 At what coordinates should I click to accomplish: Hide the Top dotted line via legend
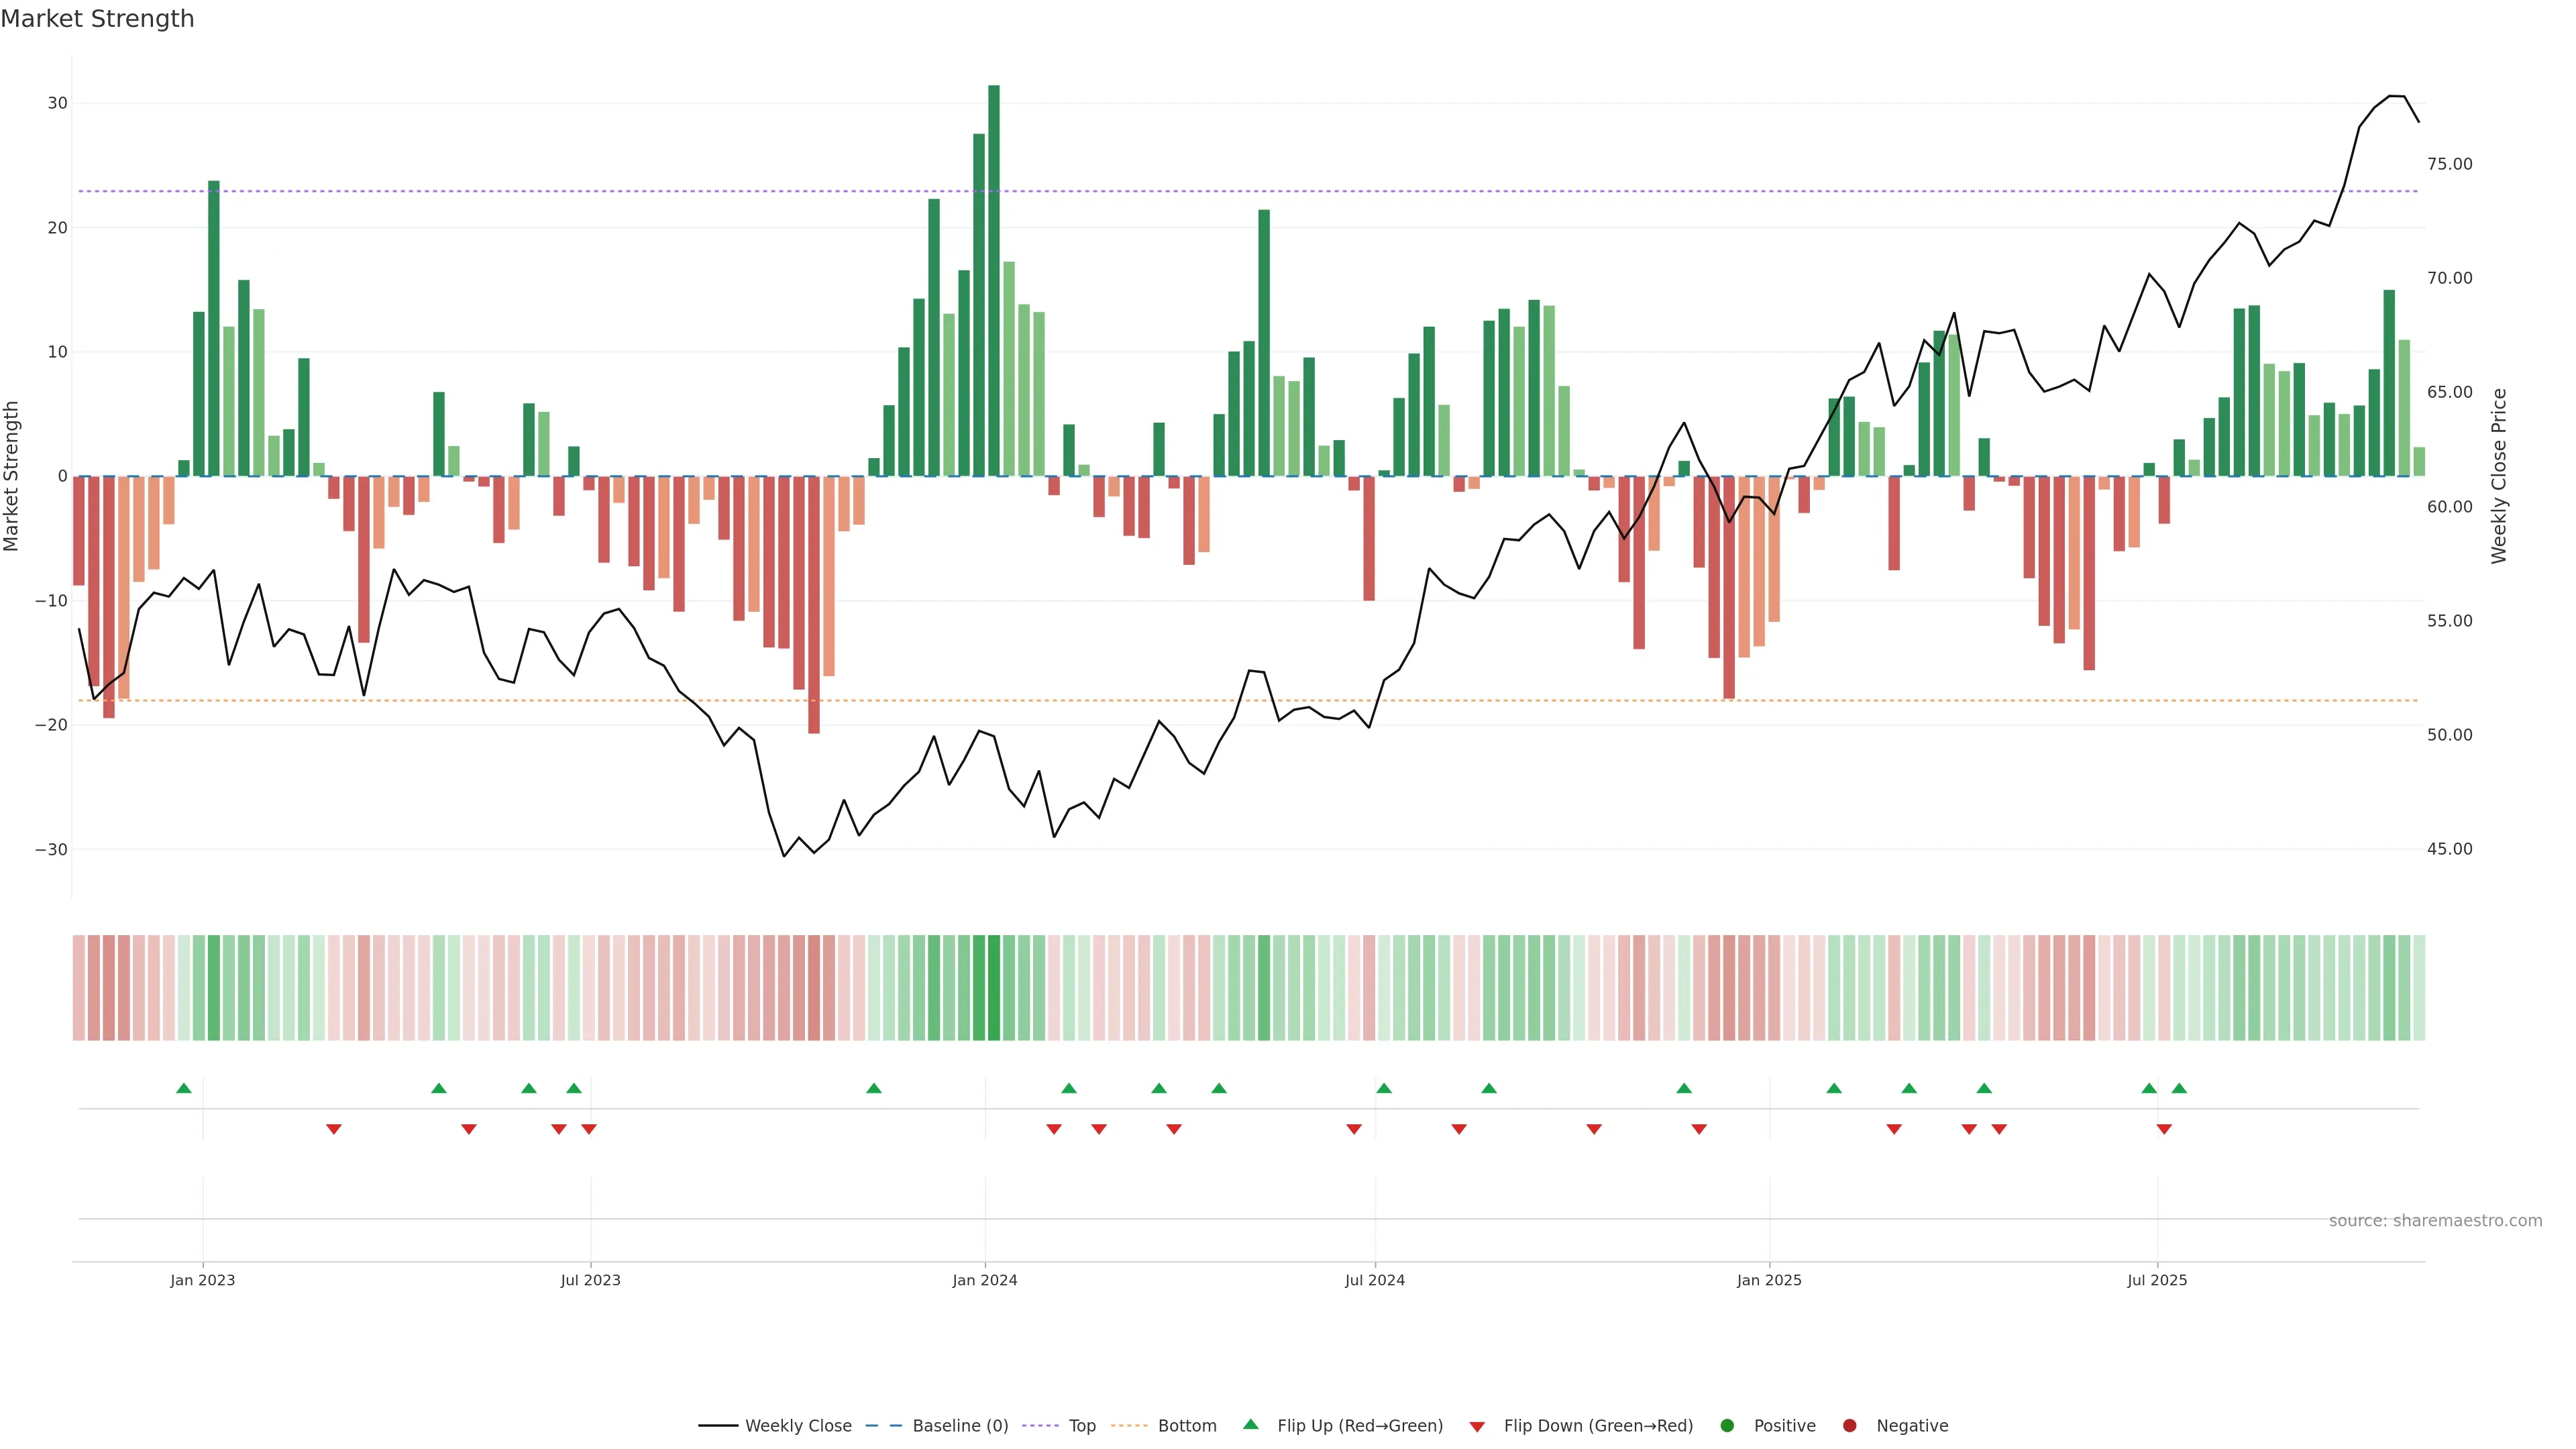tap(1081, 1425)
